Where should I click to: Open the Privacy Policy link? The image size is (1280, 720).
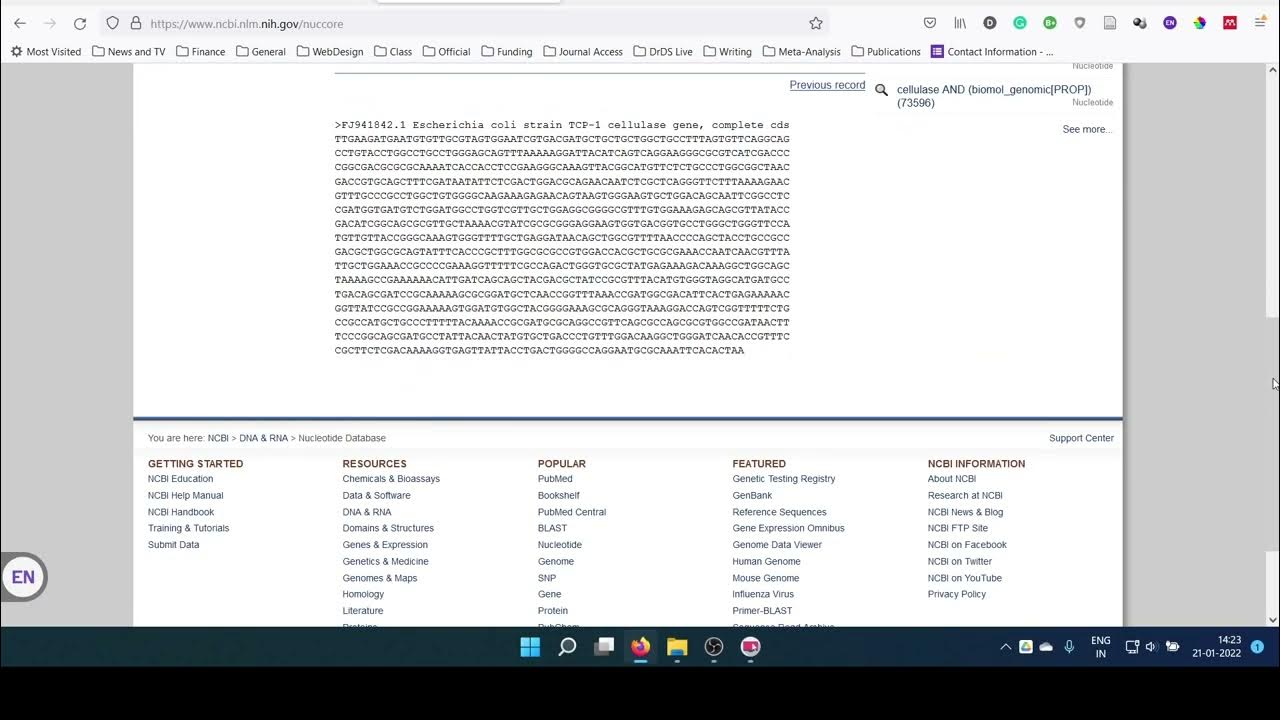pyautogui.click(x=956, y=594)
